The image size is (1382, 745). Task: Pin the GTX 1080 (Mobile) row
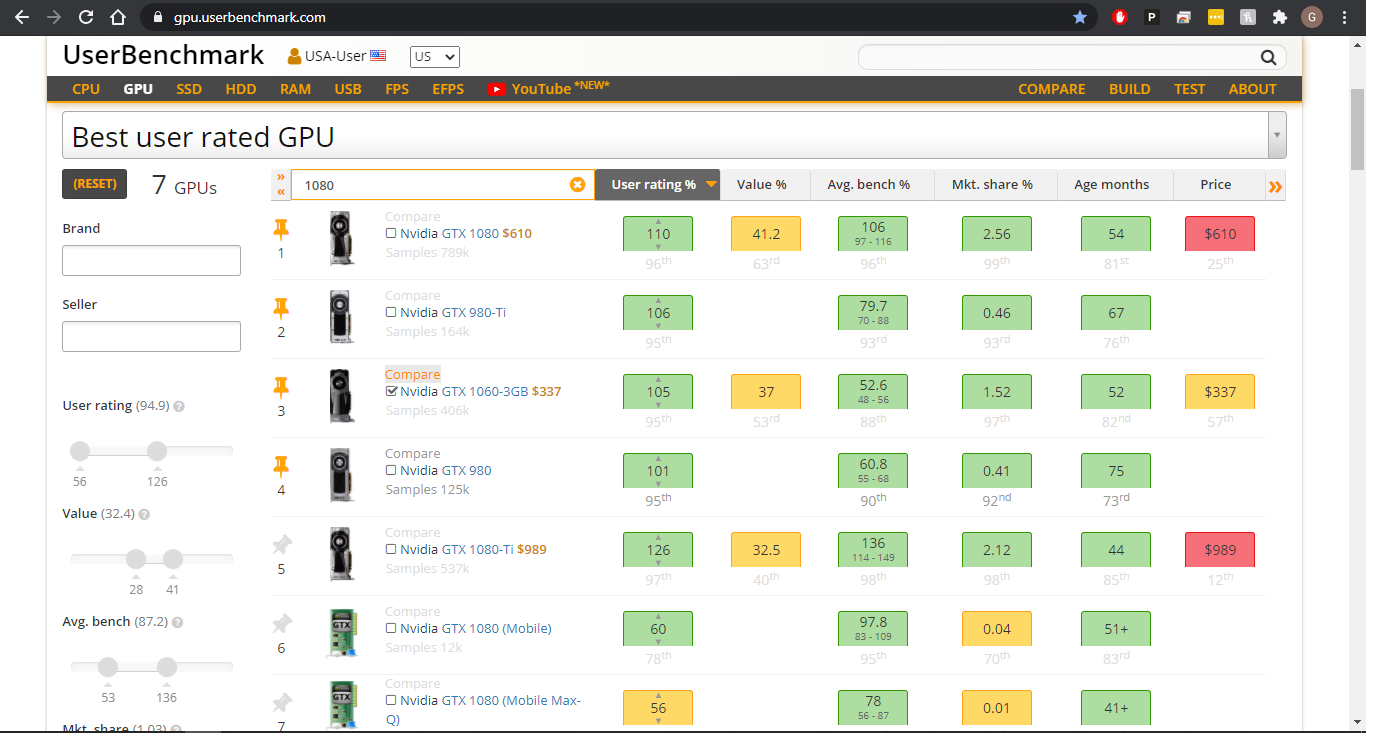point(282,624)
